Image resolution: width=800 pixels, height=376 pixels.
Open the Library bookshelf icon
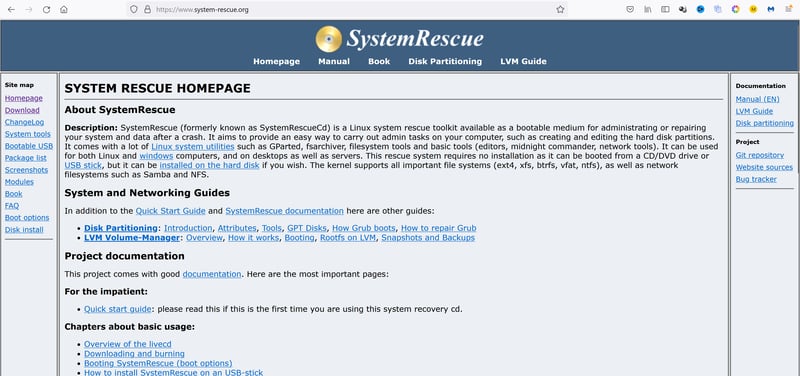coord(648,9)
